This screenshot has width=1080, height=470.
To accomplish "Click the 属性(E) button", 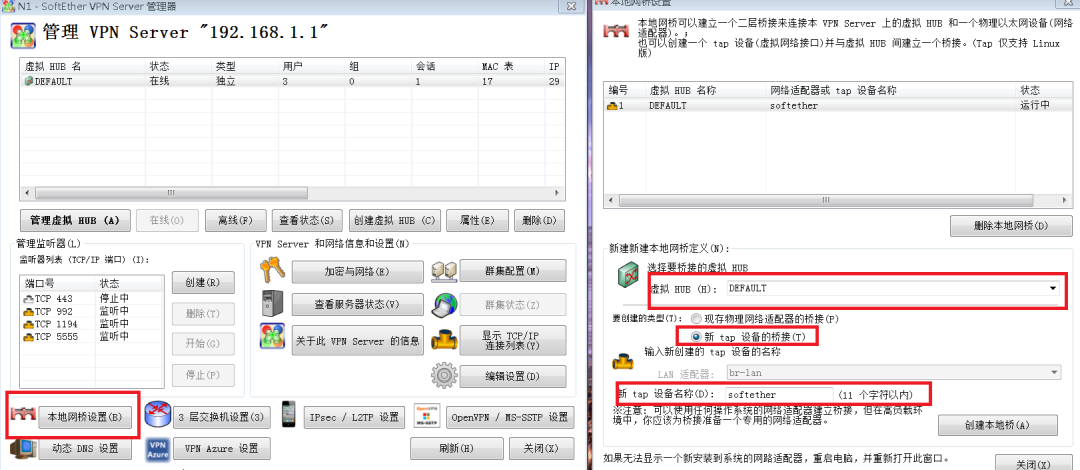I will click(x=477, y=221).
